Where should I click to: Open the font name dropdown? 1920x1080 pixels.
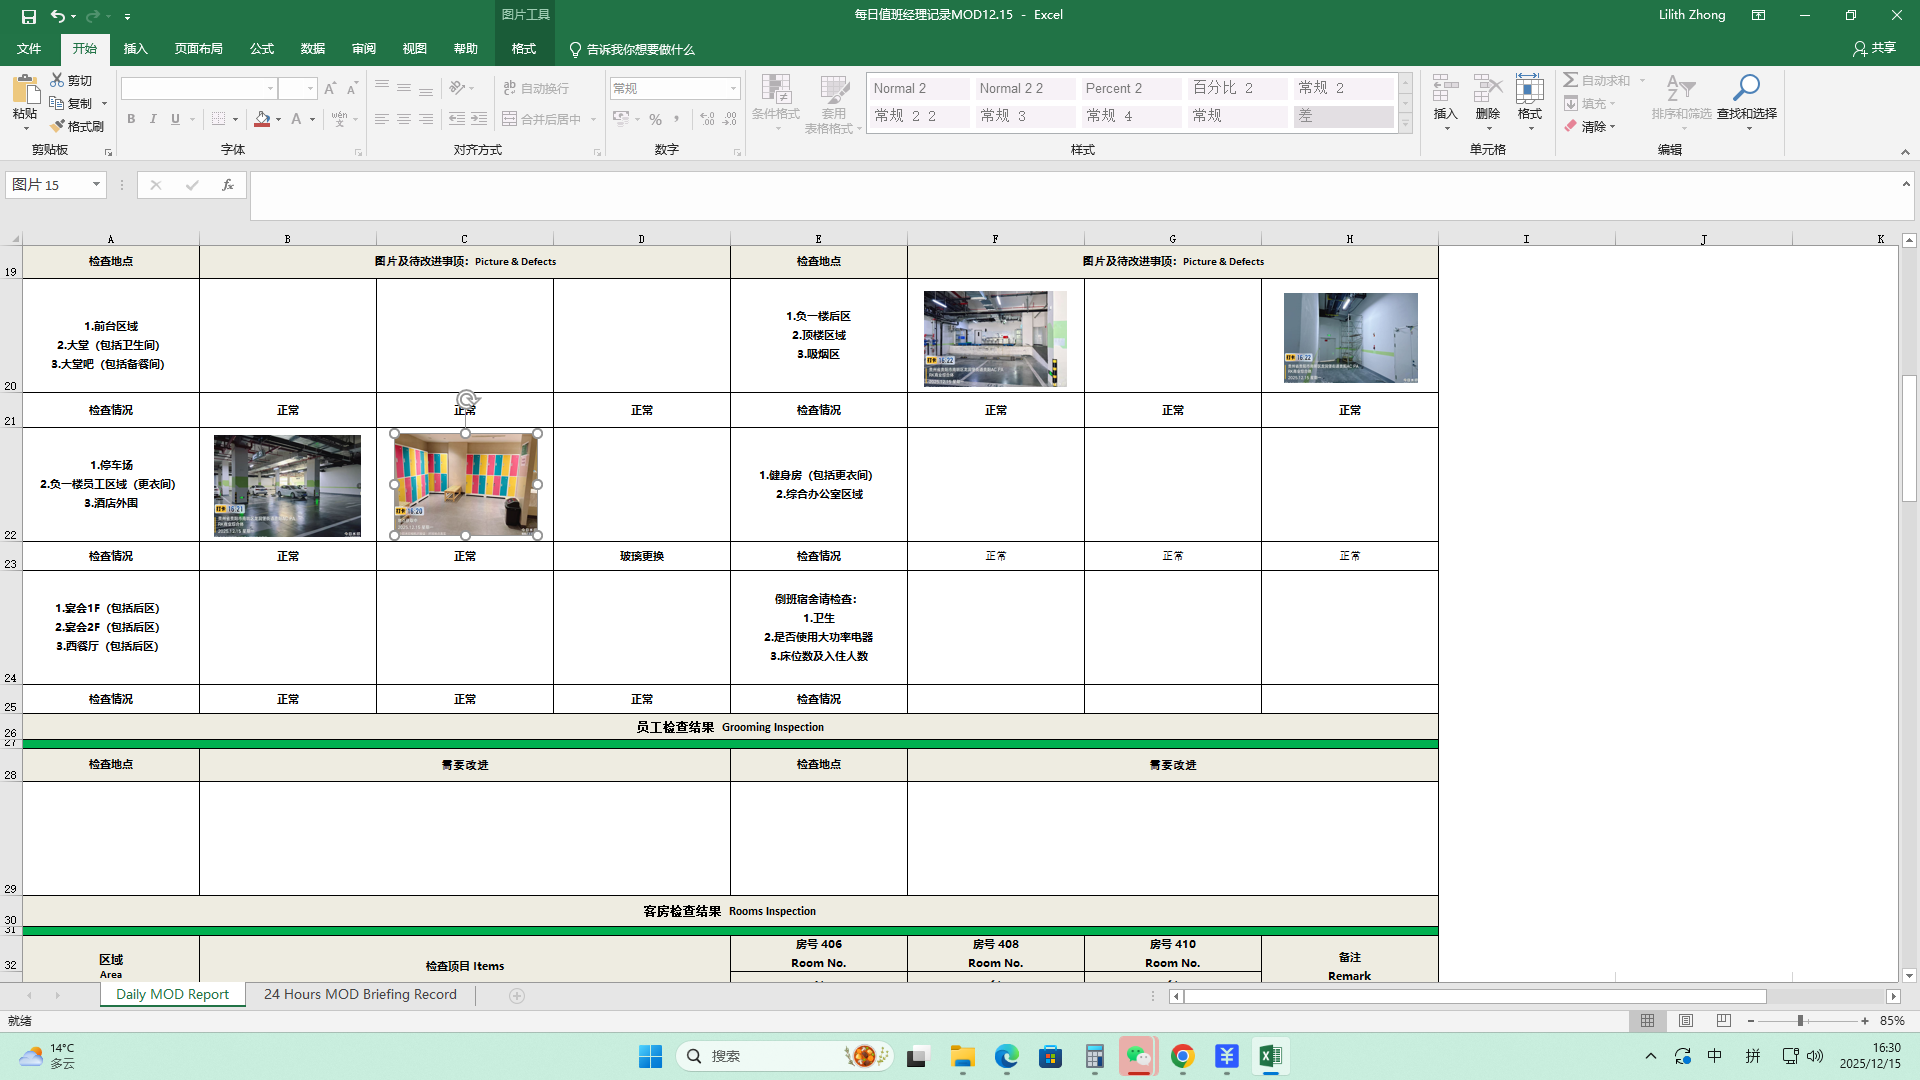click(270, 89)
